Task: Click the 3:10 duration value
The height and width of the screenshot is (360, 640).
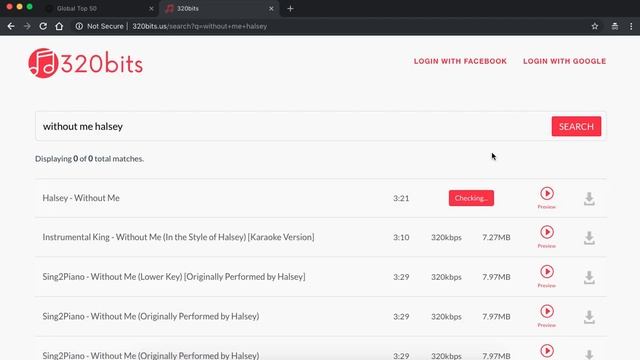Action: click(x=401, y=237)
